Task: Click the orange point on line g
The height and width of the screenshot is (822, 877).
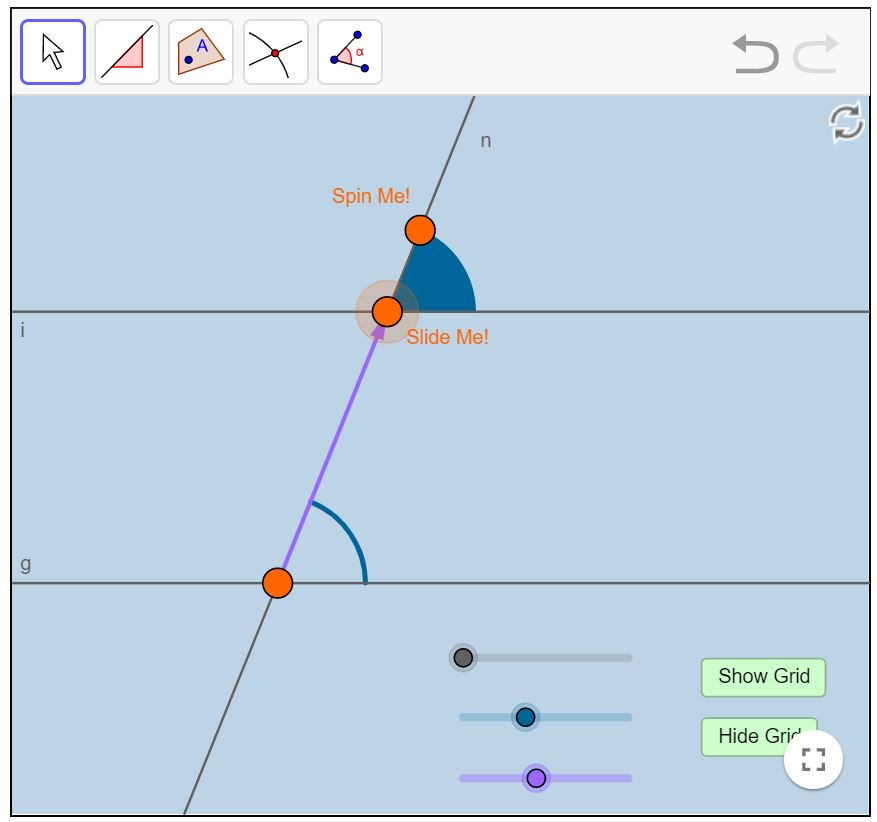Action: coord(277,583)
